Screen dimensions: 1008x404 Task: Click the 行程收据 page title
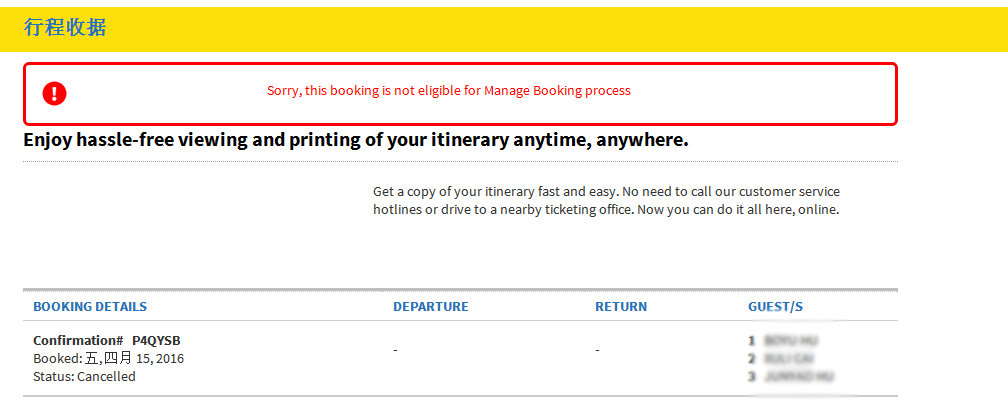click(x=65, y=28)
